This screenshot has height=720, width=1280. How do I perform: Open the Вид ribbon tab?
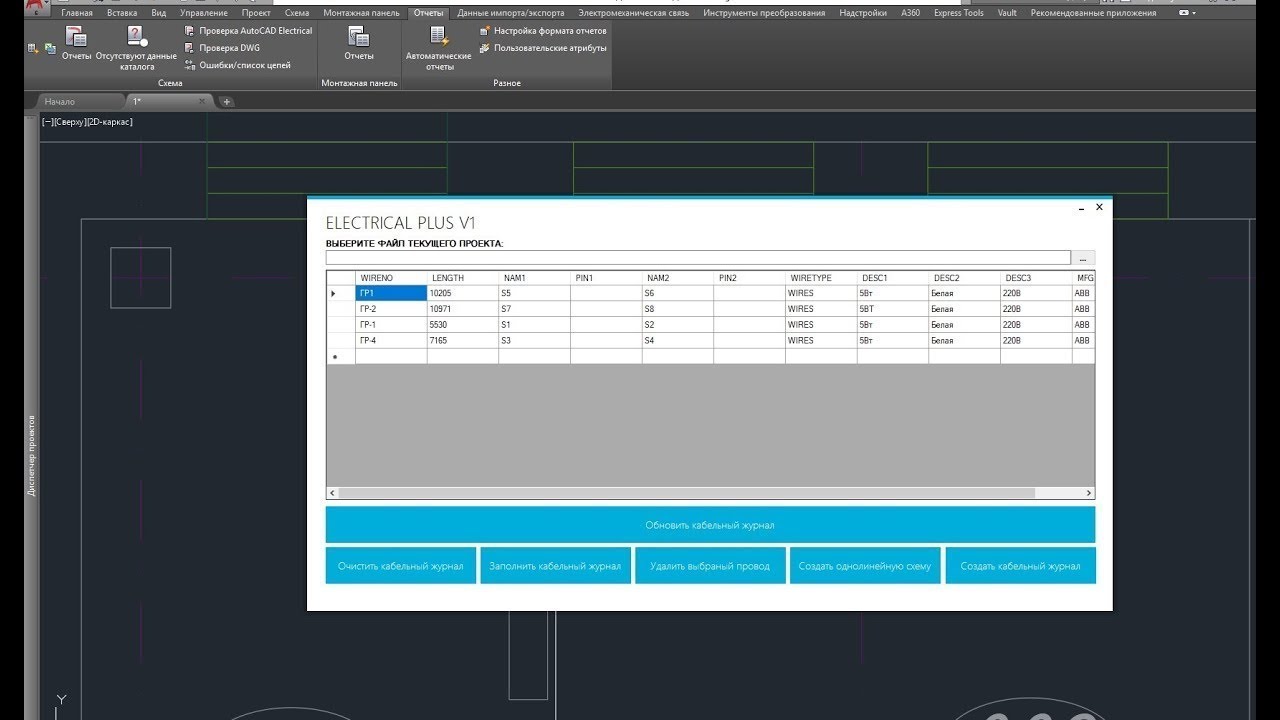pos(159,13)
